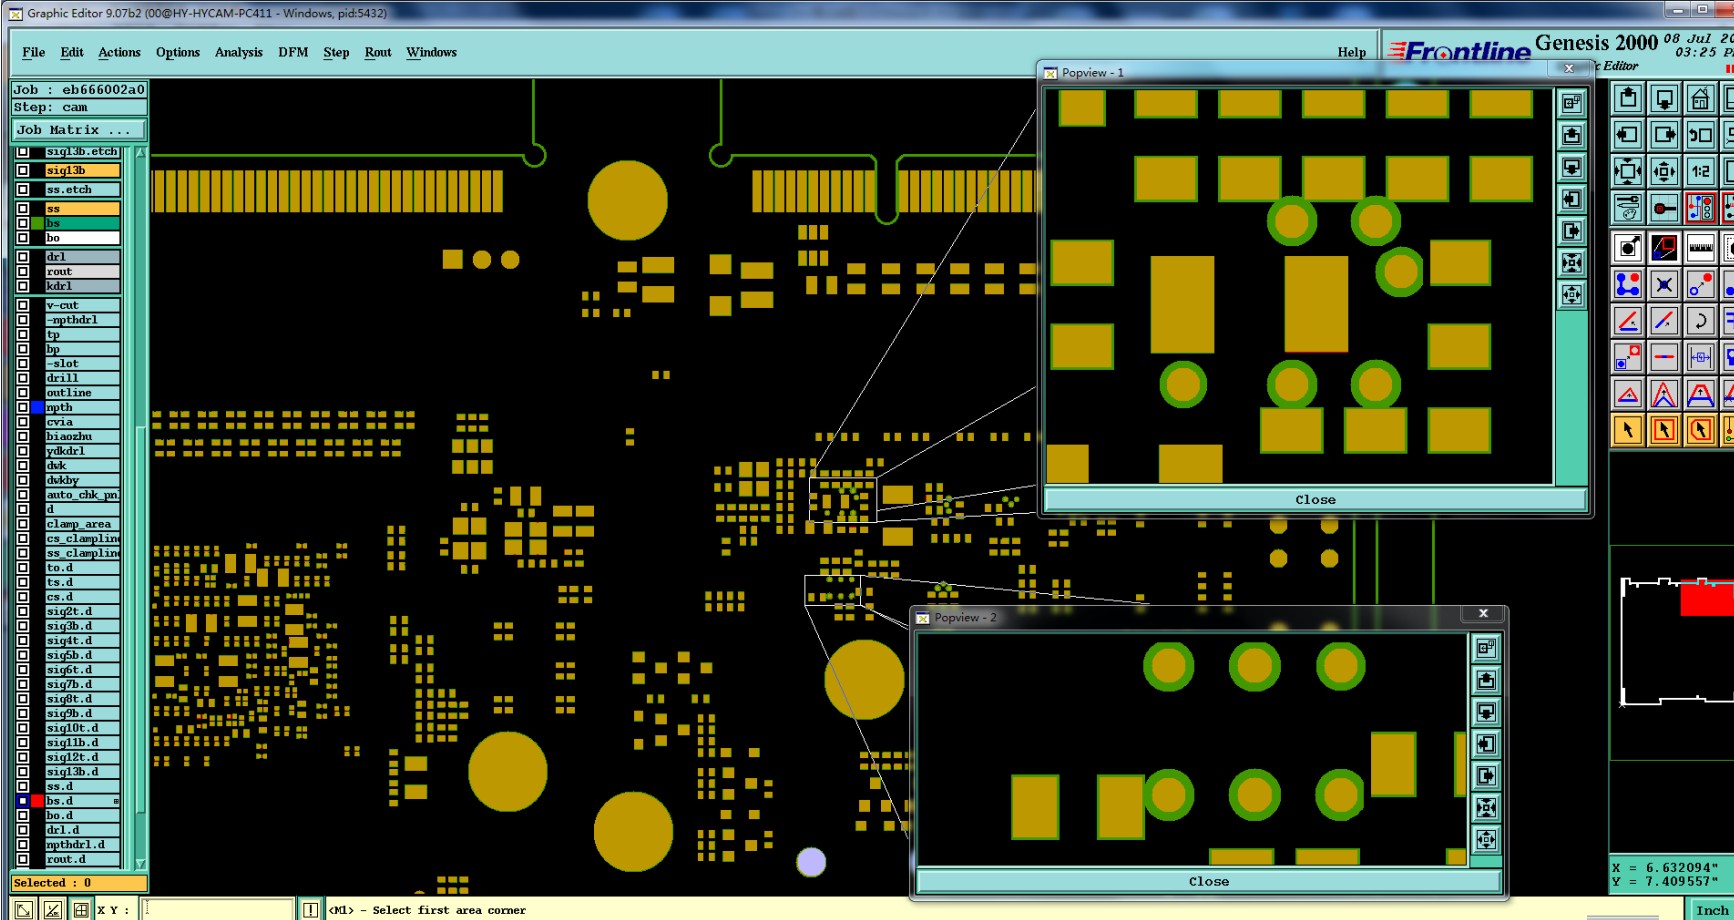Click the area zoom red-square icon

[x=1664, y=247]
